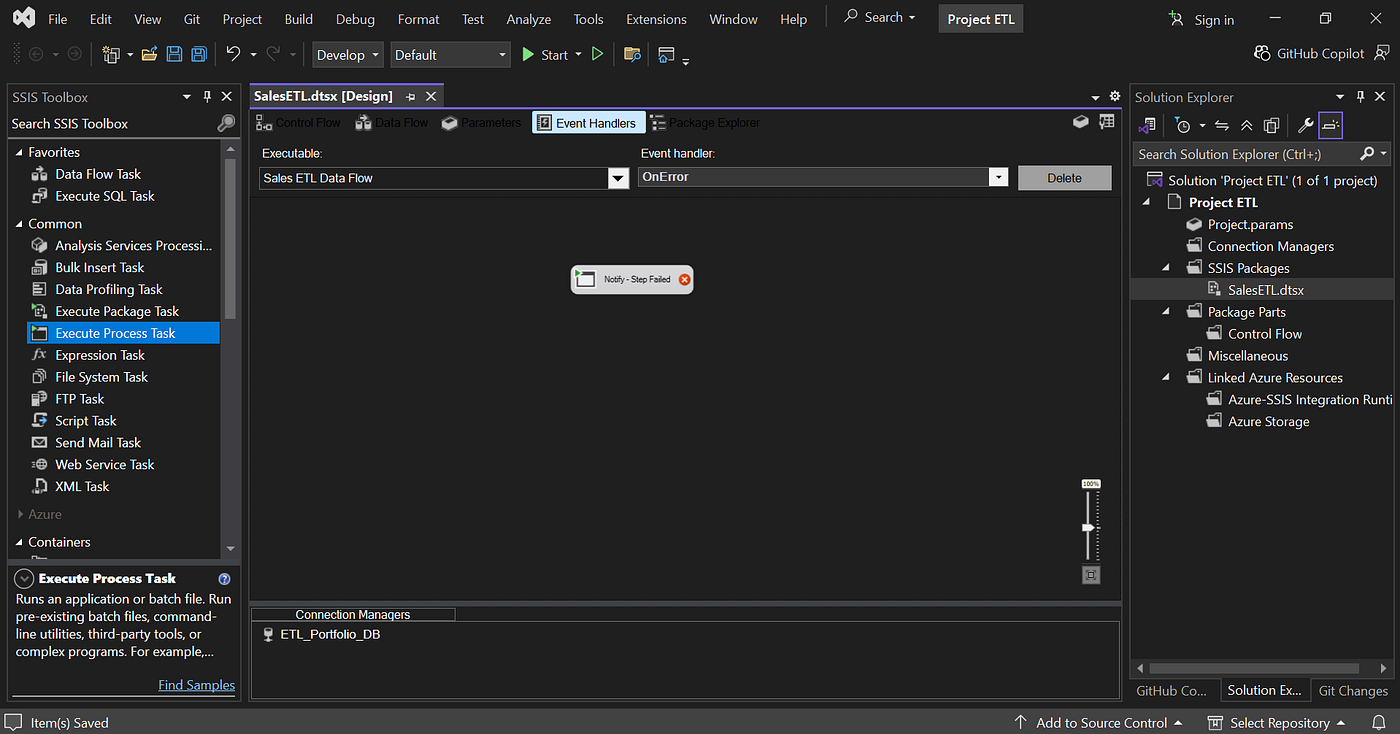Screen dimensions: 1400x734
Task: Click the help icon beside Execute Process Task
Action: click(x=224, y=579)
